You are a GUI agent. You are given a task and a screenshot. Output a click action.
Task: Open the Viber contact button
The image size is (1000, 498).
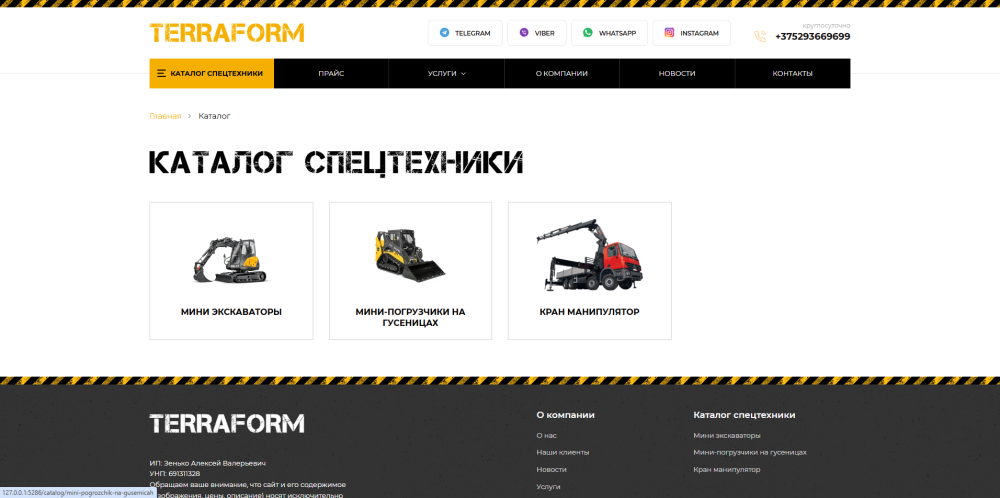click(536, 33)
